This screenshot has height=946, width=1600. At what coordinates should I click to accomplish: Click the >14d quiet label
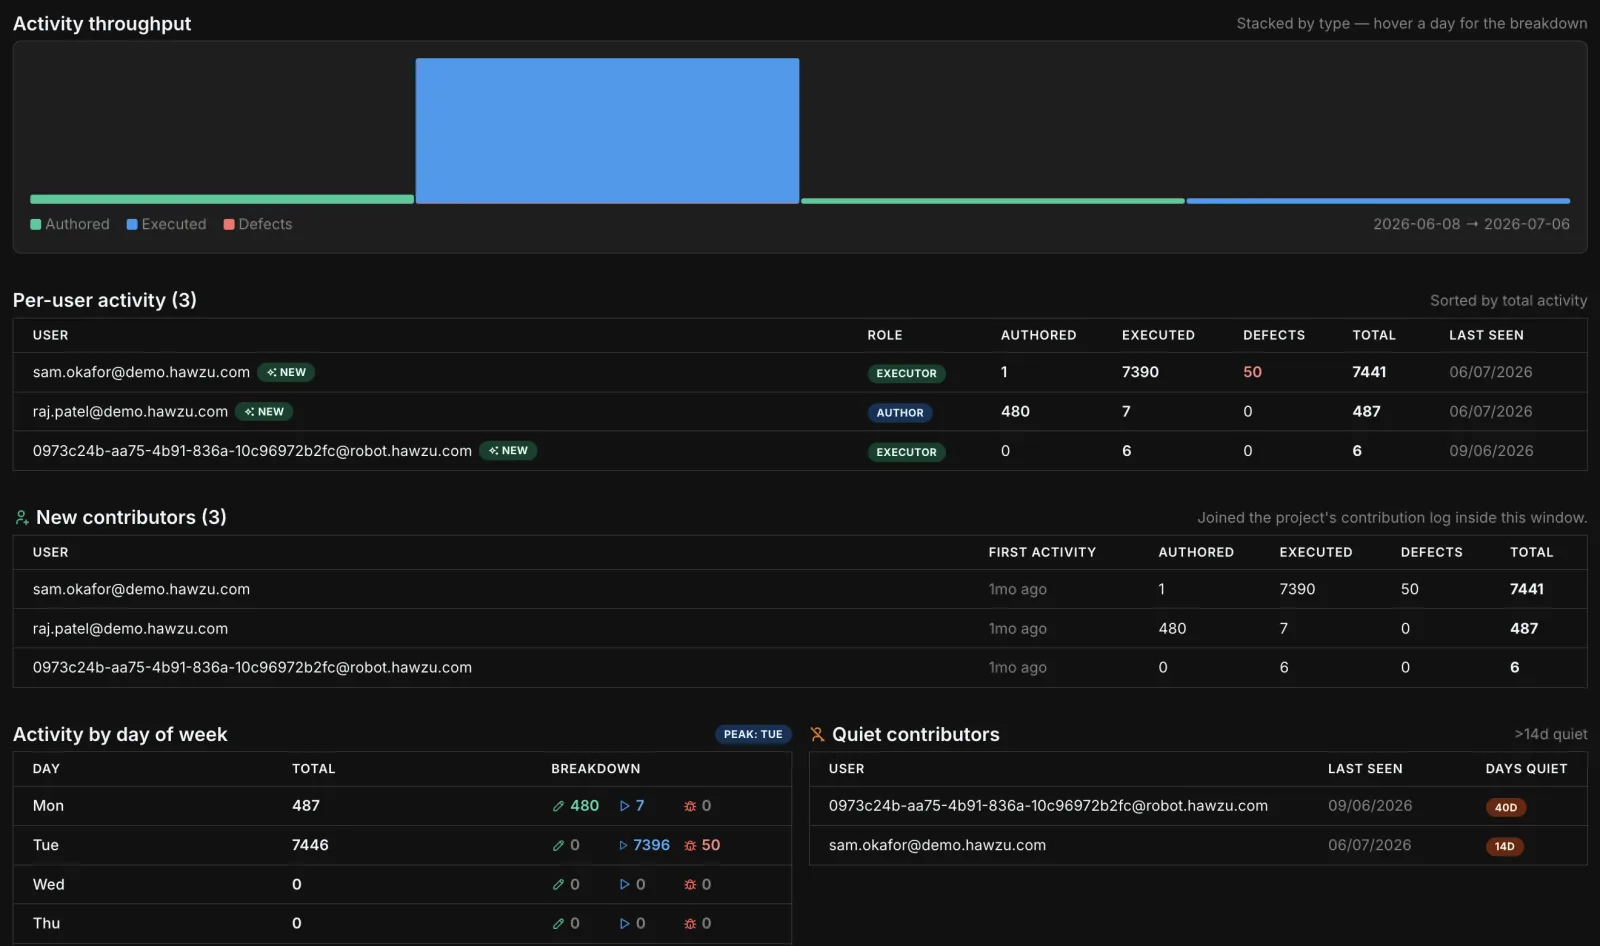[x=1550, y=735]
